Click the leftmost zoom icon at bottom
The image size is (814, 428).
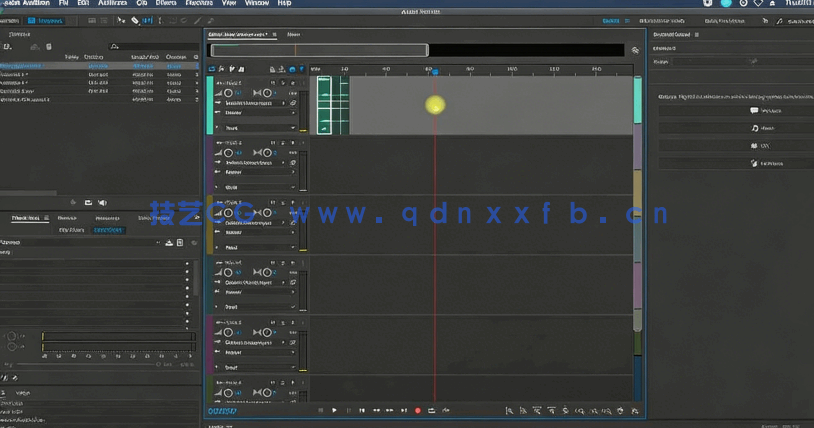point(509,410)
